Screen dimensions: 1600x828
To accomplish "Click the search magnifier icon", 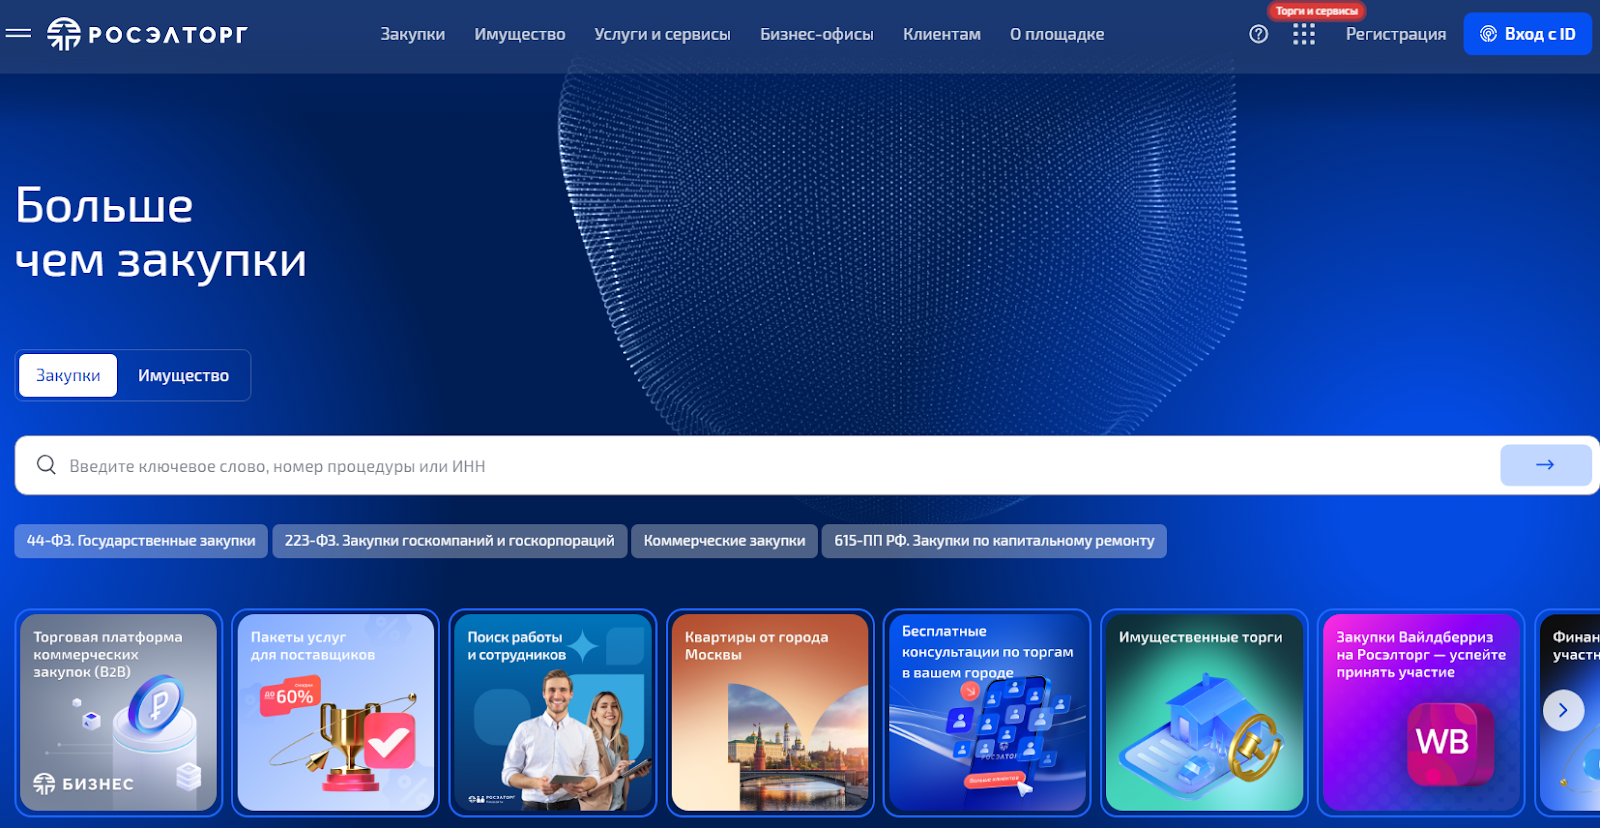I will click(x=46, y=465).
